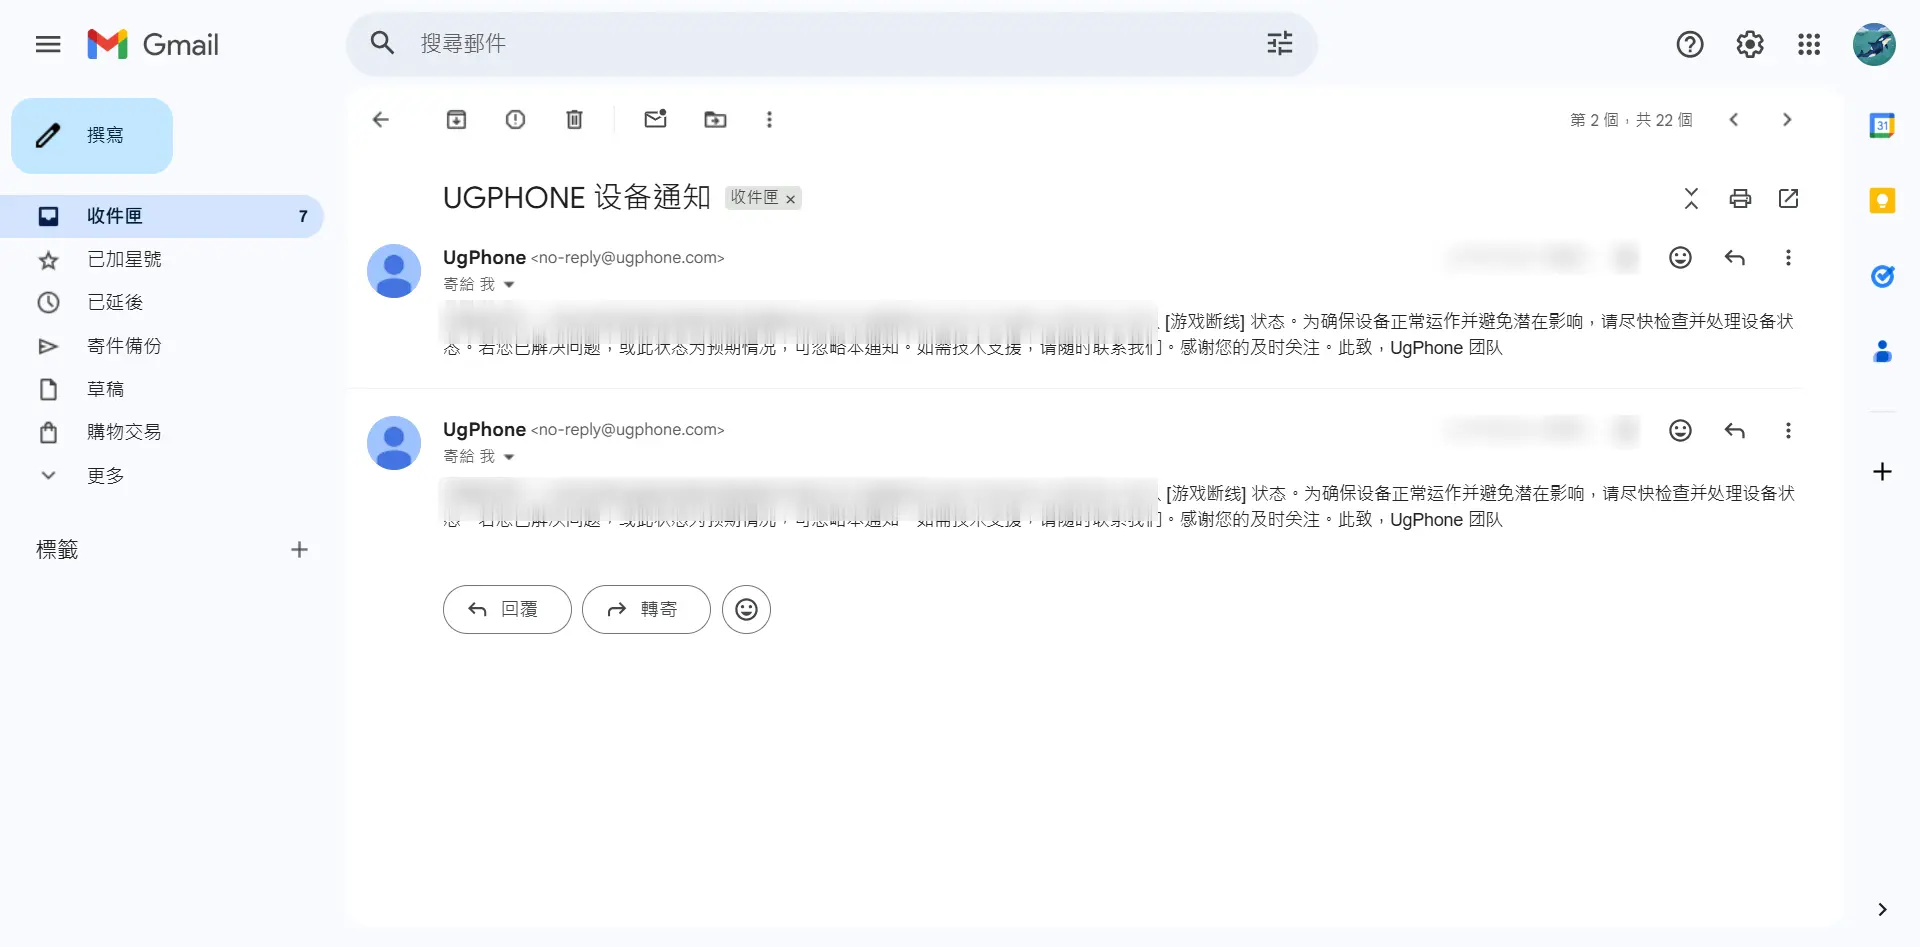Show details of first message recipients
The image size is (1920, 947).
(x=509, y=285)
